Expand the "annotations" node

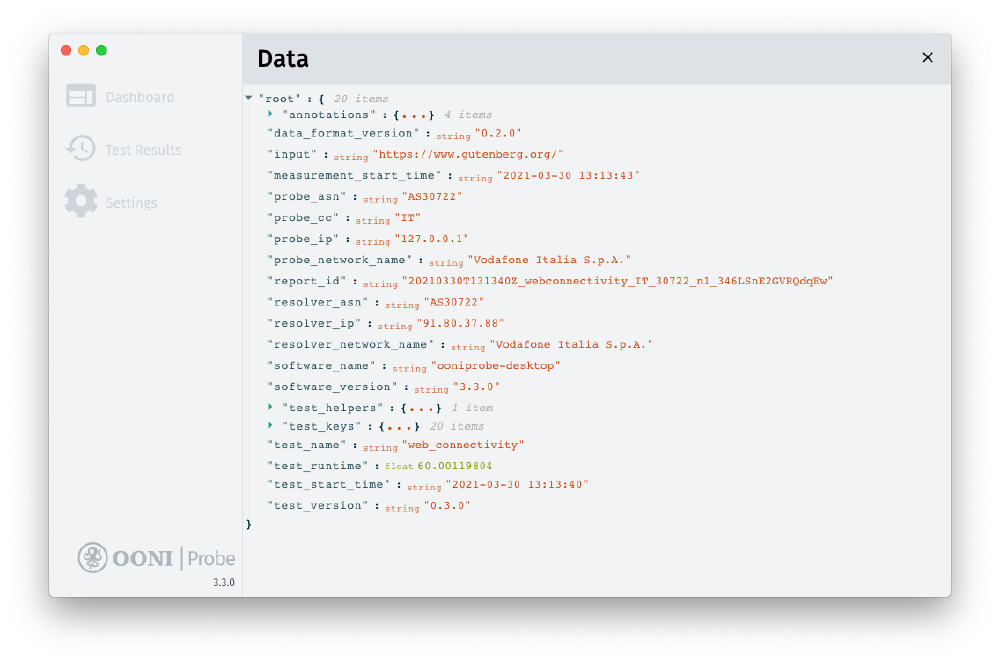coord(271,114)
